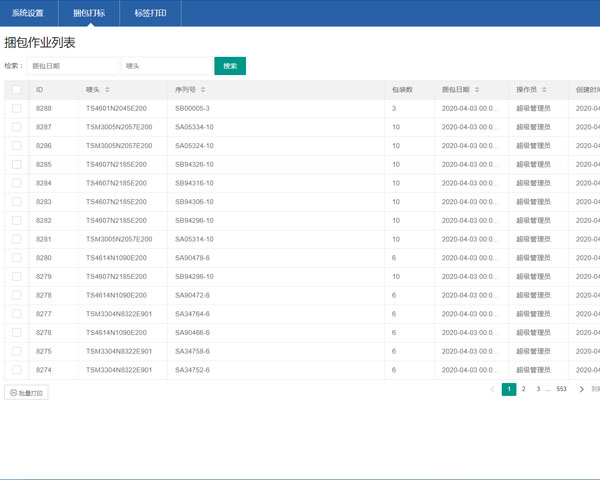Screen dimensions: 600x480
Task: Switch to the 捆包打标 tab
Action: click(x=89, y=13)
